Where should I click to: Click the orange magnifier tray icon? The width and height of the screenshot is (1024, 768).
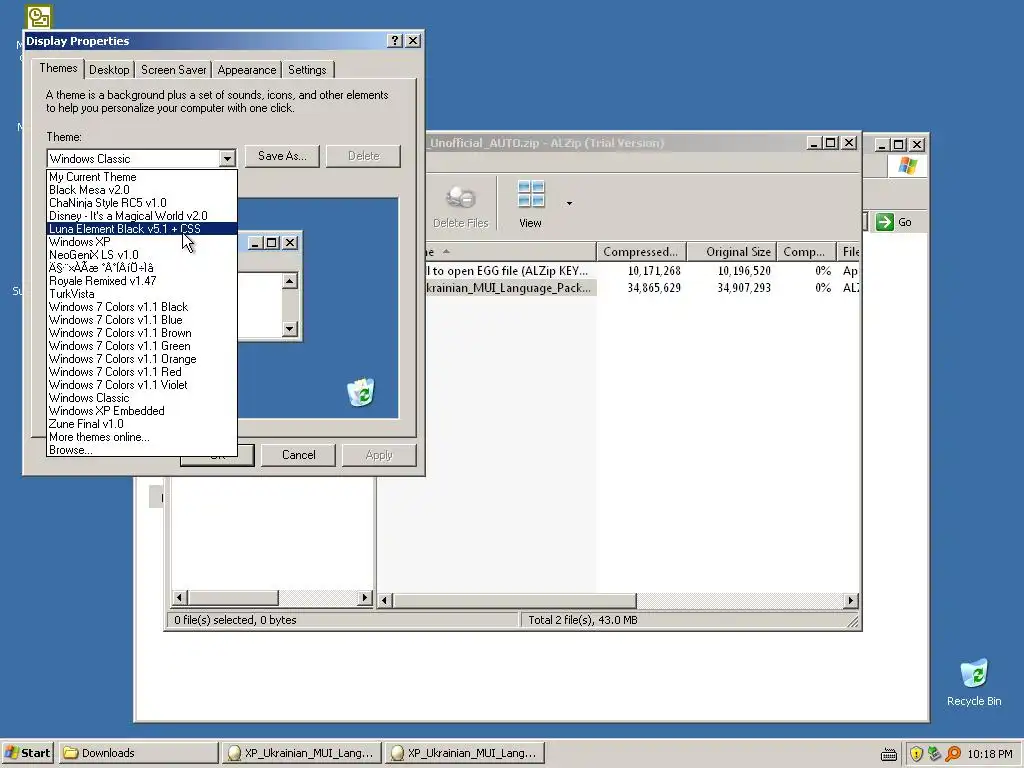[953, 754]
